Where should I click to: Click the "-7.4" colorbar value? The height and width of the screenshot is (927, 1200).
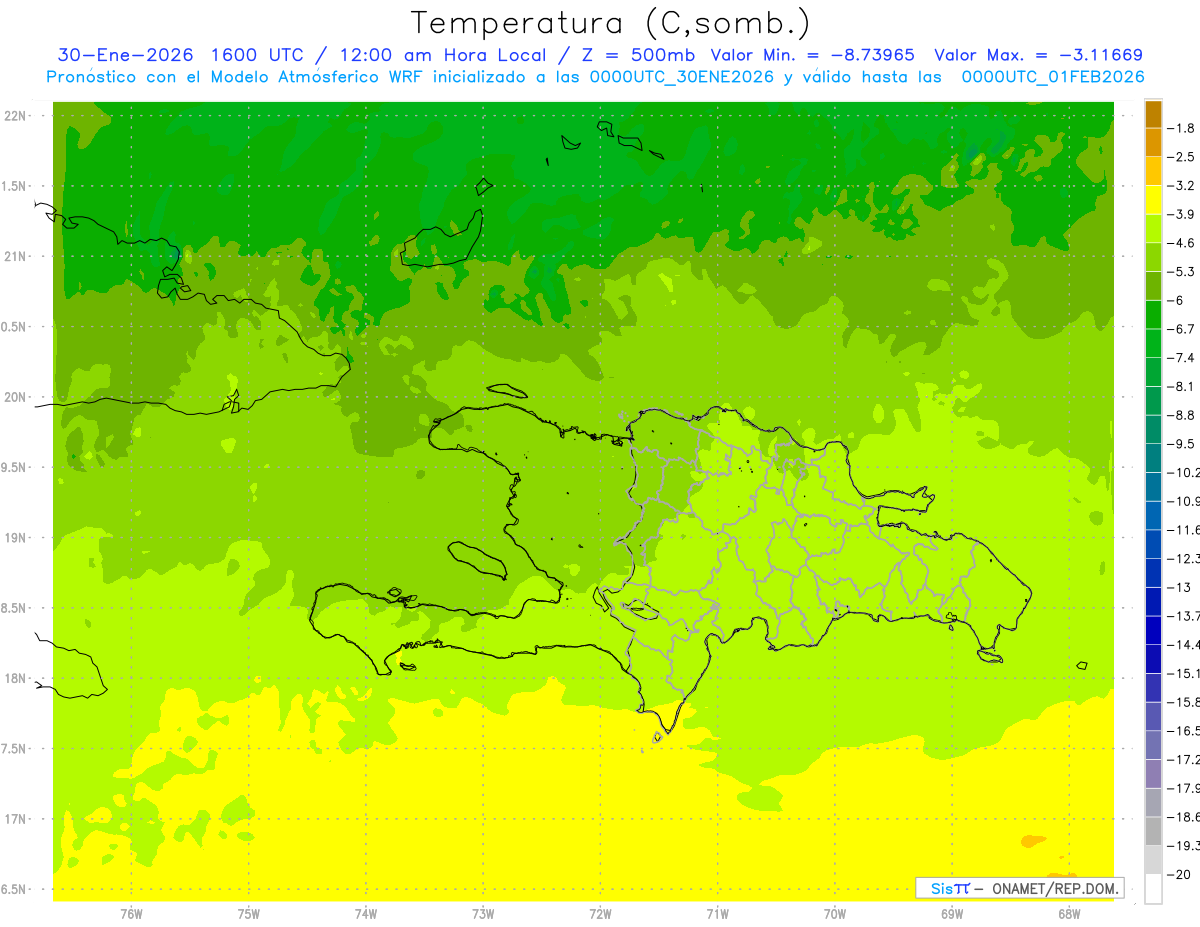(1181, 358)
